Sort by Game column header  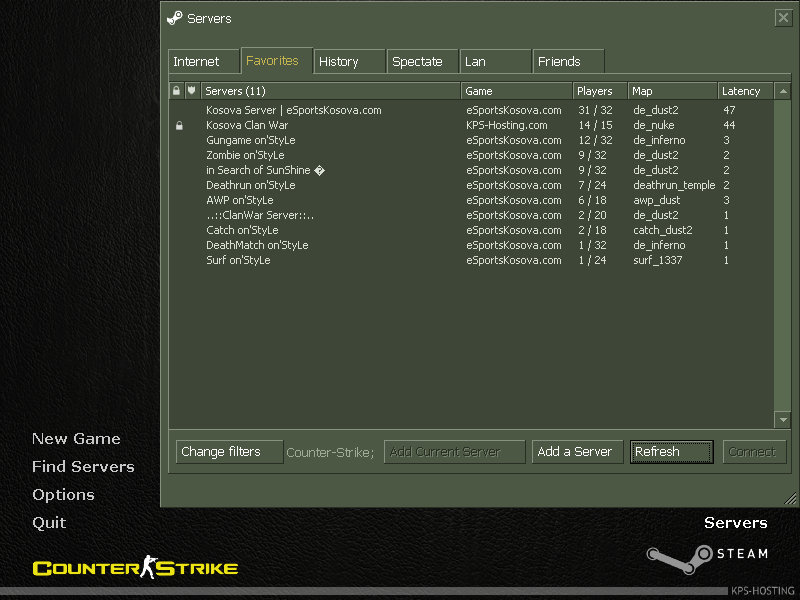[516, 91]
